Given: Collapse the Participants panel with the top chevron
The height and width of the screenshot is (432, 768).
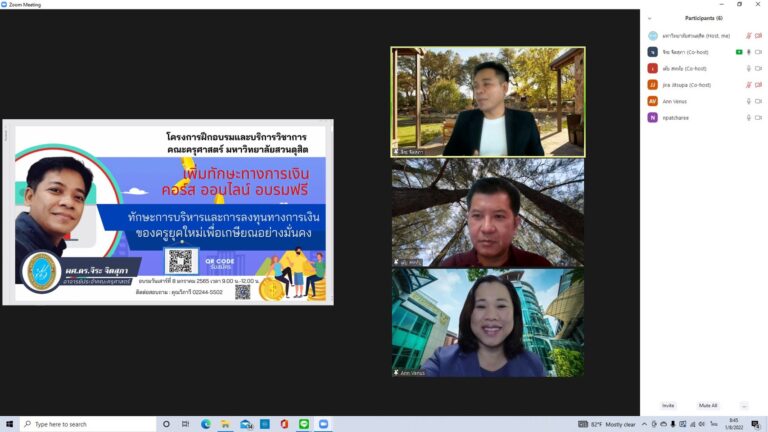Looking at the screenshot, I should pos(649,18).
